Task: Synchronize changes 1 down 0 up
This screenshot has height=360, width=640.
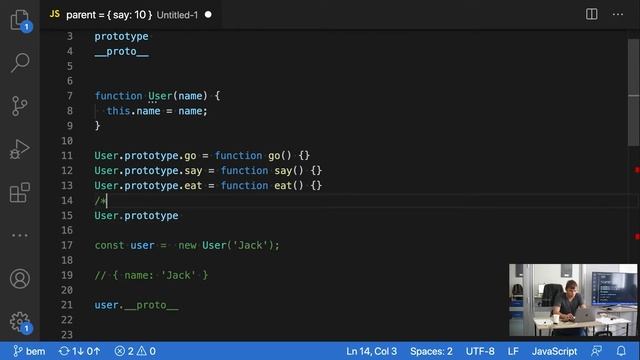Action: coord(80,351)
